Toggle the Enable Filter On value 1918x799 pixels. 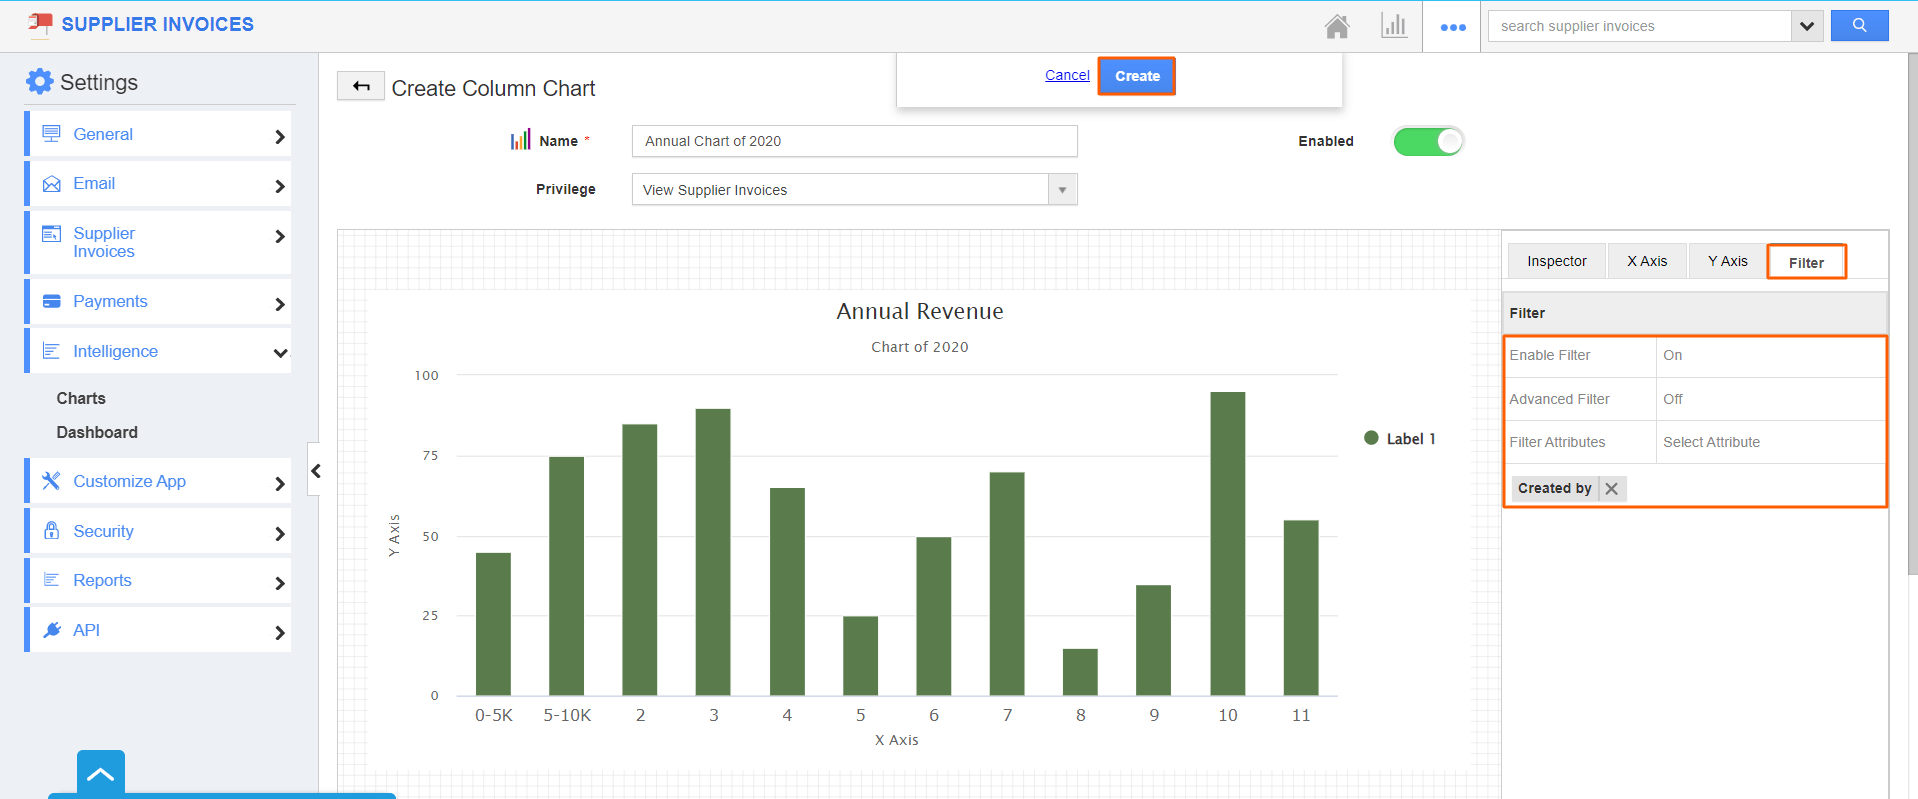pos(1672,355)
